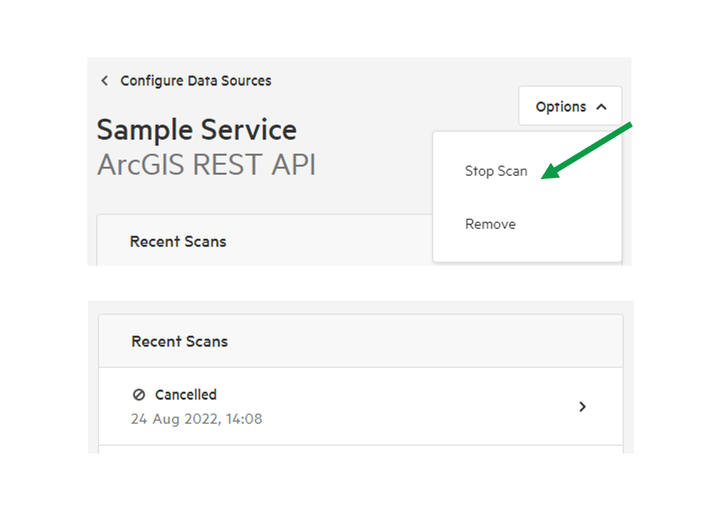The width and height of the screenshot is (720, 506).
Task: Open the Configure Data Sources breadcrumb link
Action: click(196, 81)
